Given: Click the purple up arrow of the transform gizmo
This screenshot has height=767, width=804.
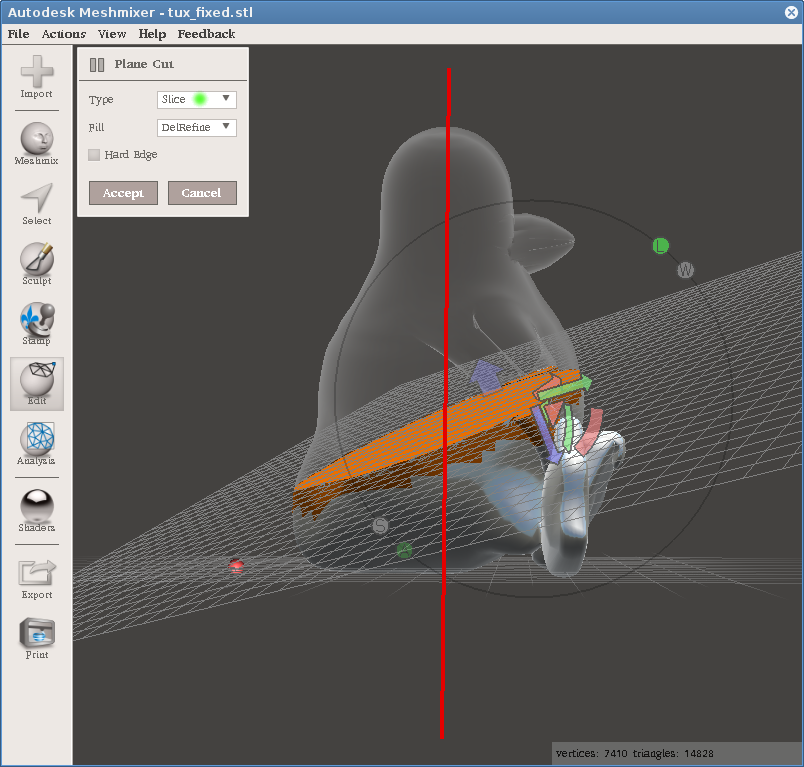Looking at the screenshot, I should pyautogui.click(x=485, y=376).
